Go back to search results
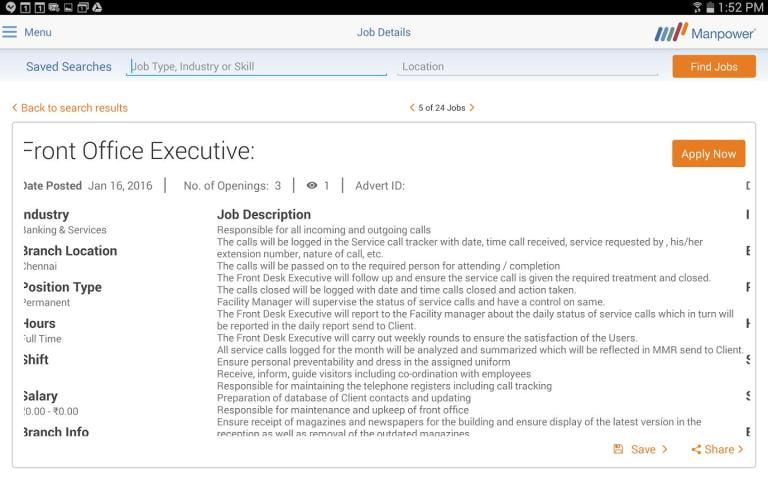Viewport: 768px width, 480px height. pos(74,108)
